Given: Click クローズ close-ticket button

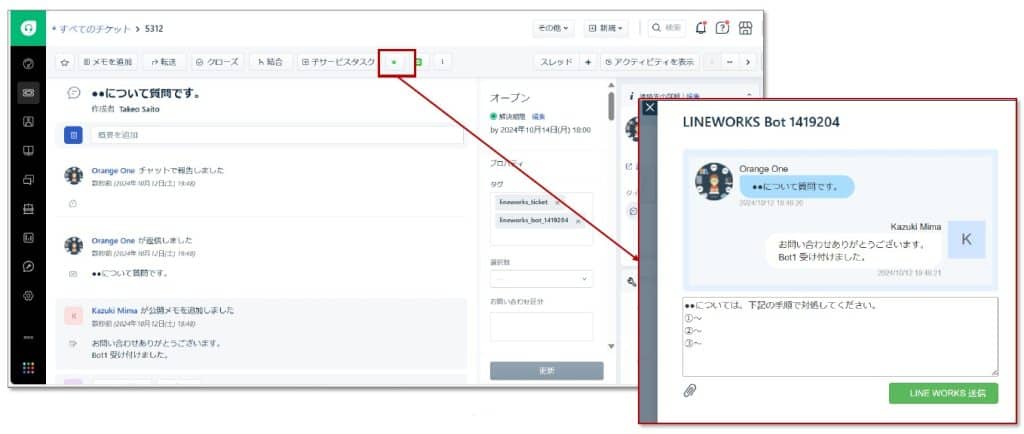Looking at the screenshot, I should click(x=217, y=62).
